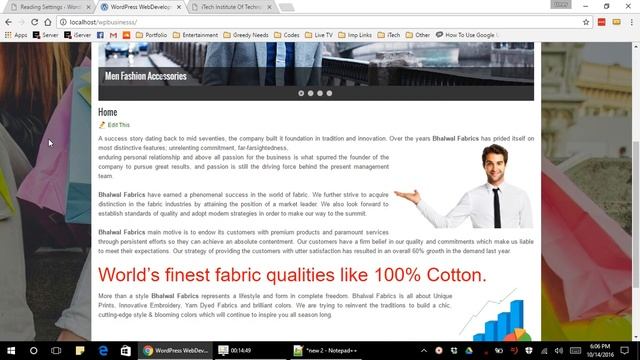The image size is (640, 360).
Task: Launch Microsoft Edge from the taskbar
Action: pyautogui.click(x=103, y=351)
